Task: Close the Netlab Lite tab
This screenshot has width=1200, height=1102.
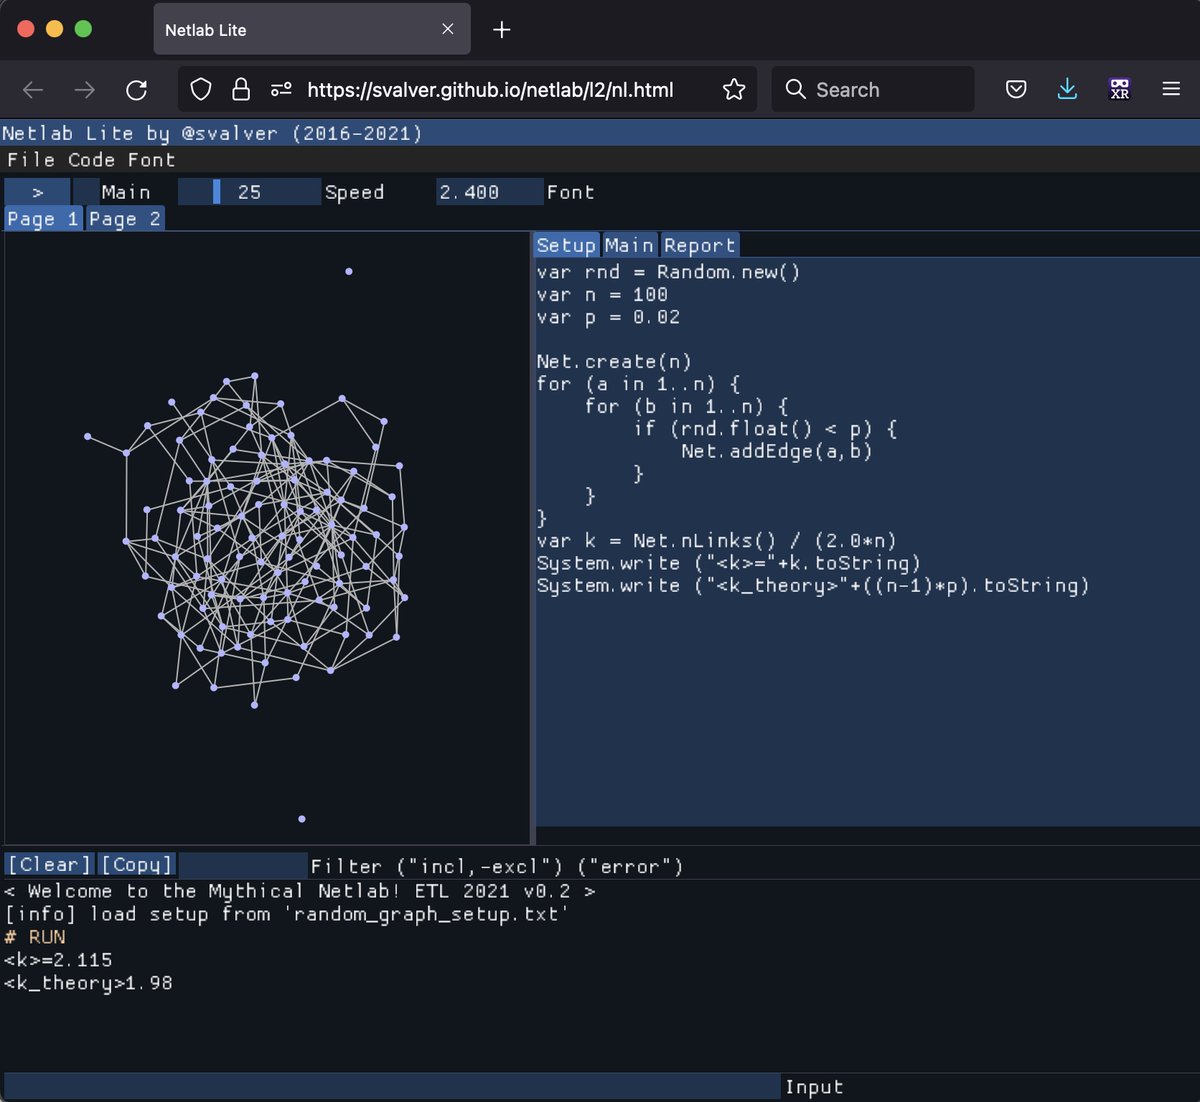Action: pos(448,30)
